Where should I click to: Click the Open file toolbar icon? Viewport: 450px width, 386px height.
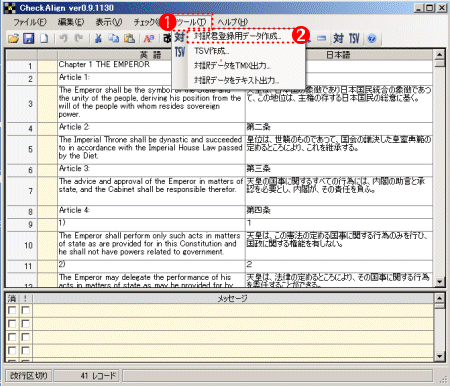point(13,39)
